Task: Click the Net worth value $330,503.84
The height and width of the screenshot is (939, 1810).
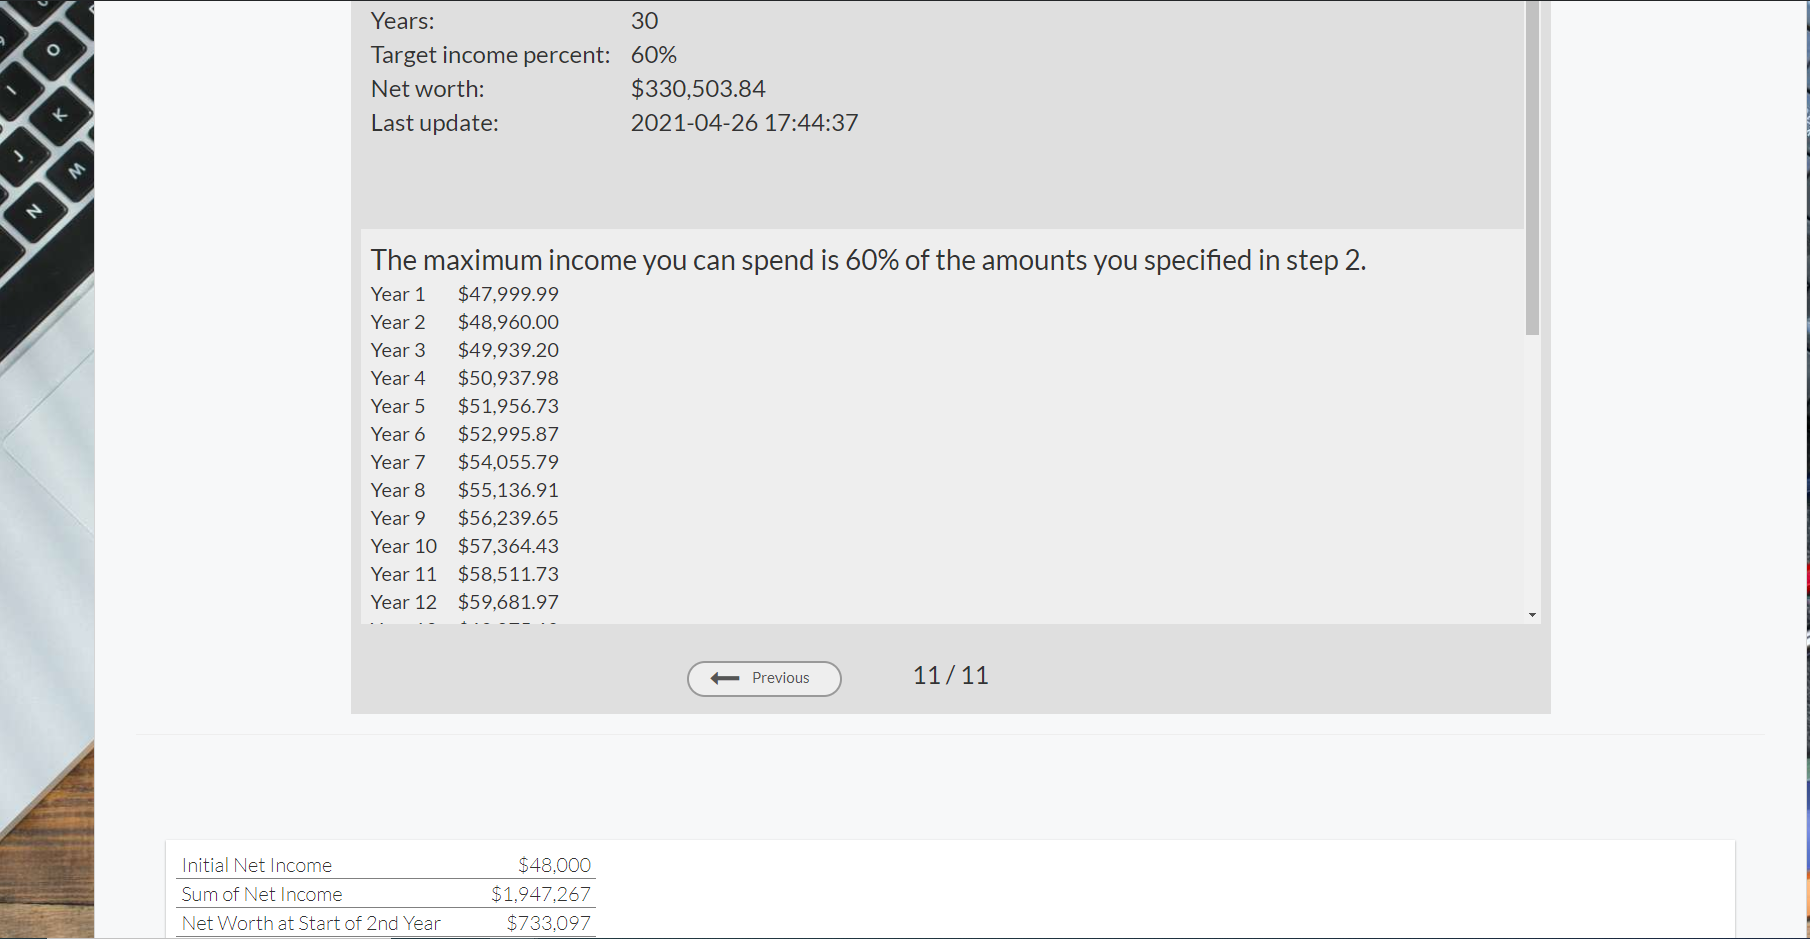Action: point(697,89)
